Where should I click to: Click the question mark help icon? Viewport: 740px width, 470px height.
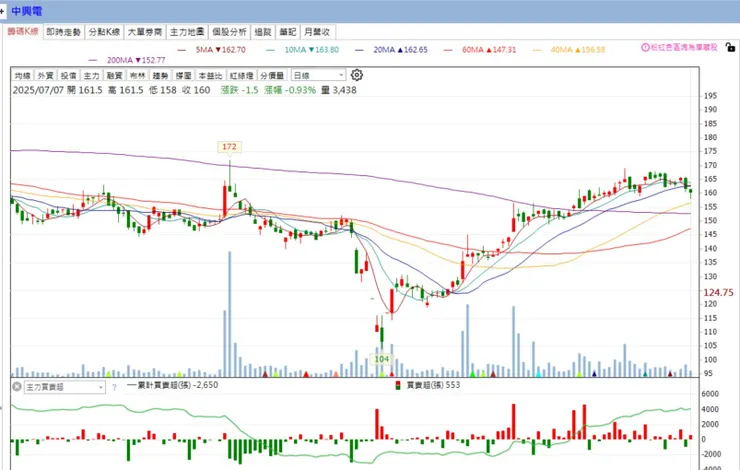pos(114,387)
